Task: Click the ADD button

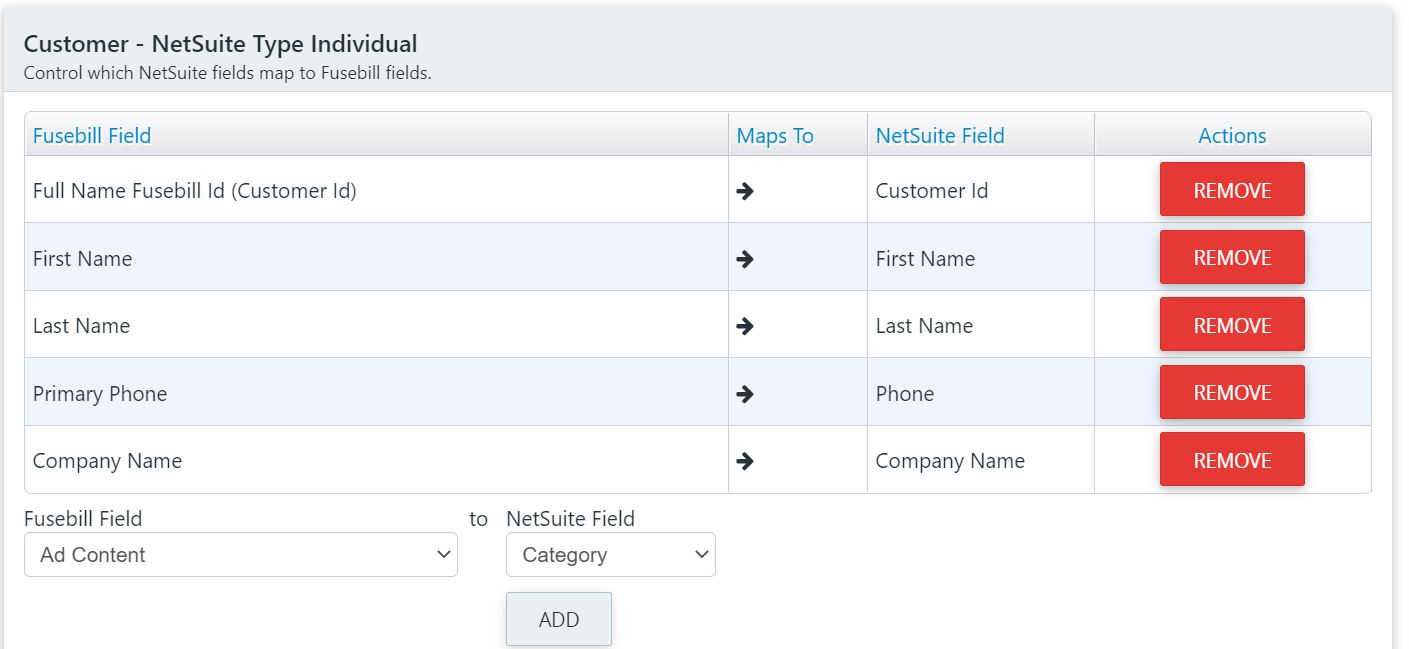Action: click(x=559, y=620)
